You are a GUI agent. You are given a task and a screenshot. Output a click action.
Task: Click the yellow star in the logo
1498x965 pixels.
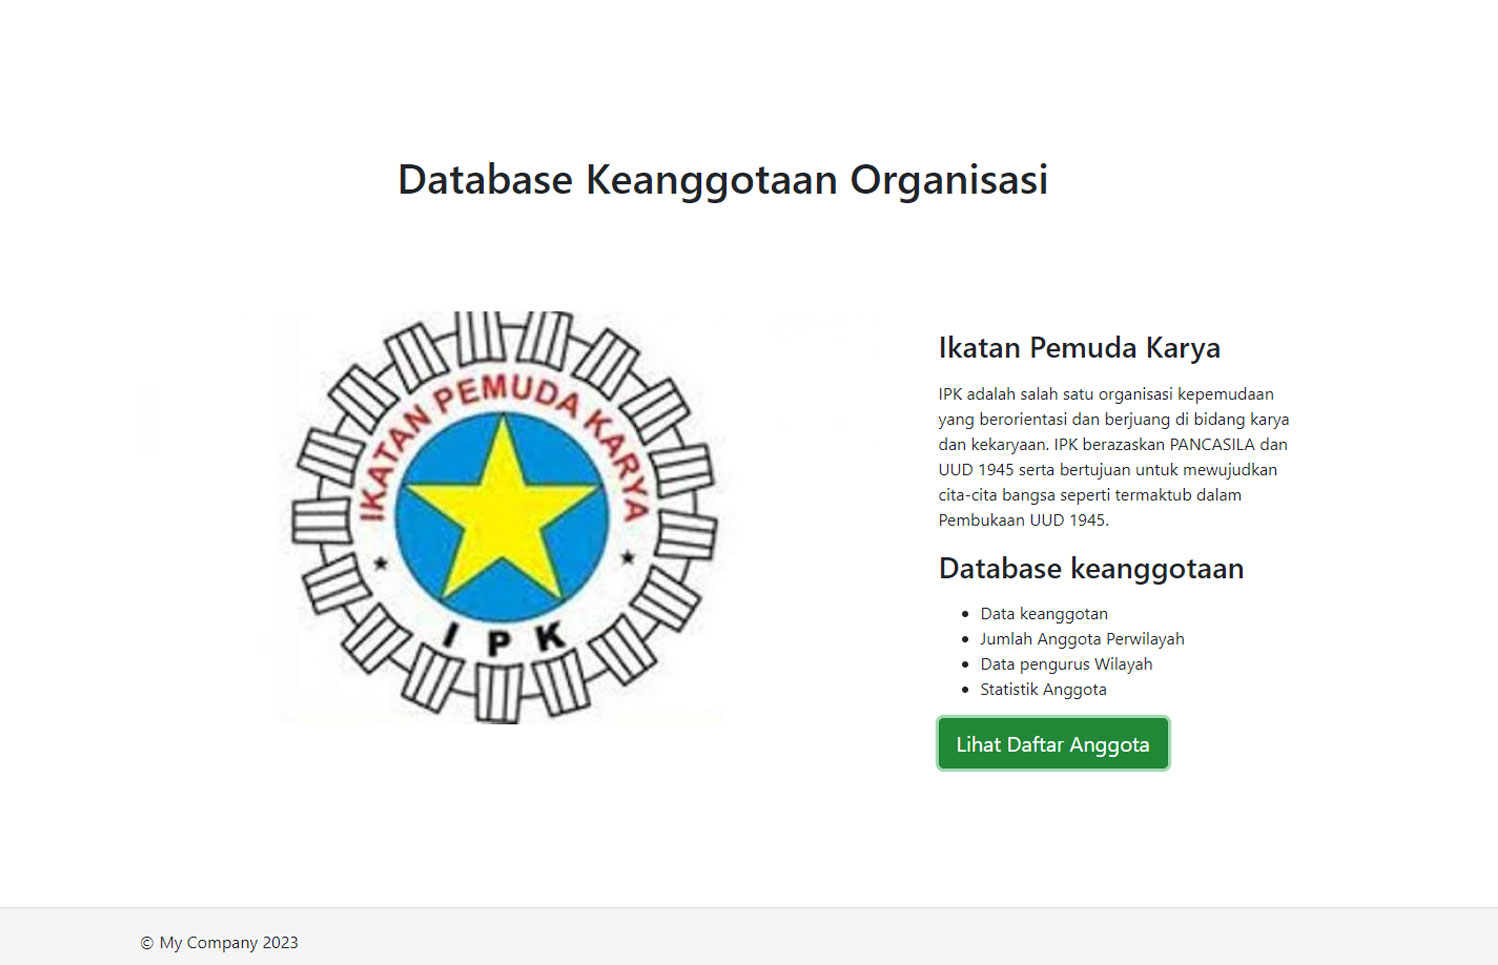[x=502, y=512]
